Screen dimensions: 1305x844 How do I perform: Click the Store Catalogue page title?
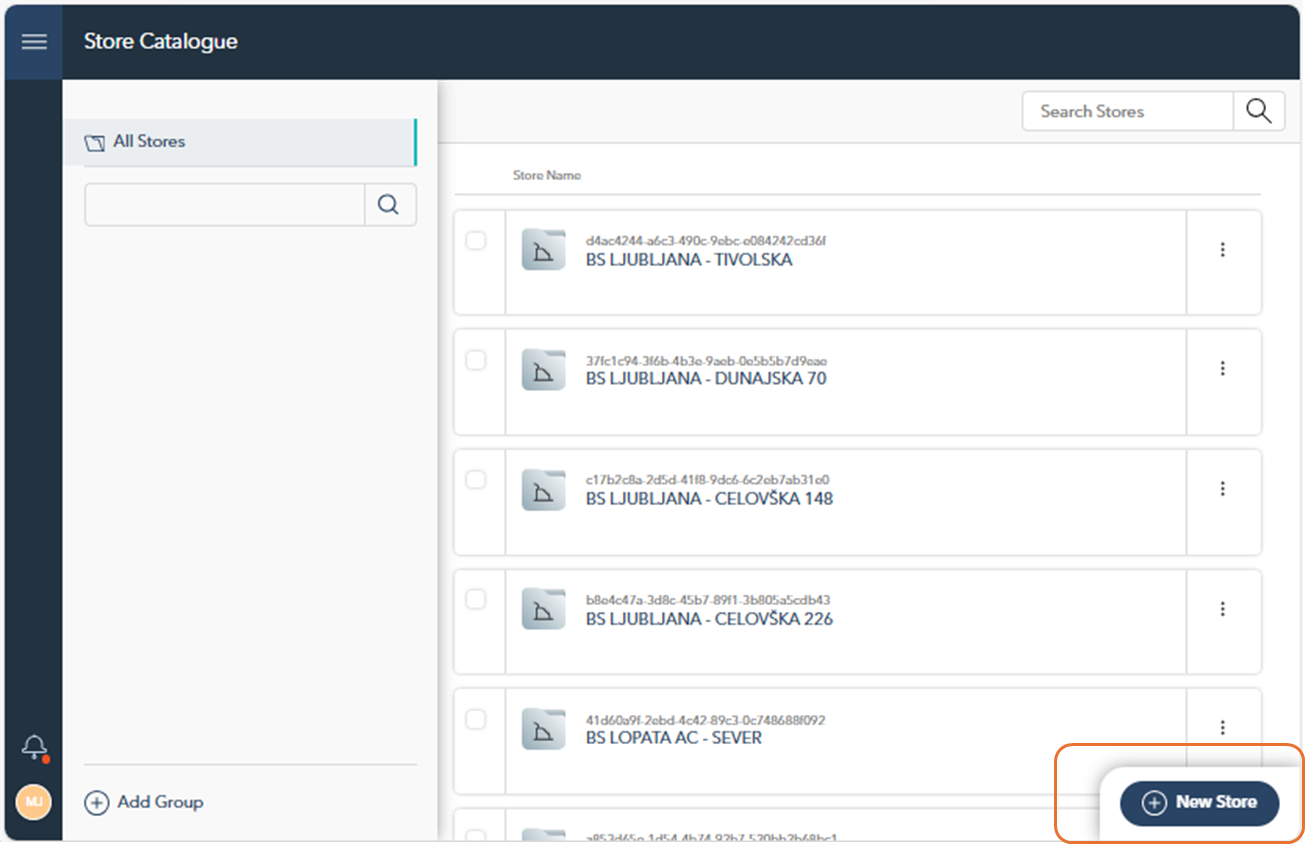161,42
